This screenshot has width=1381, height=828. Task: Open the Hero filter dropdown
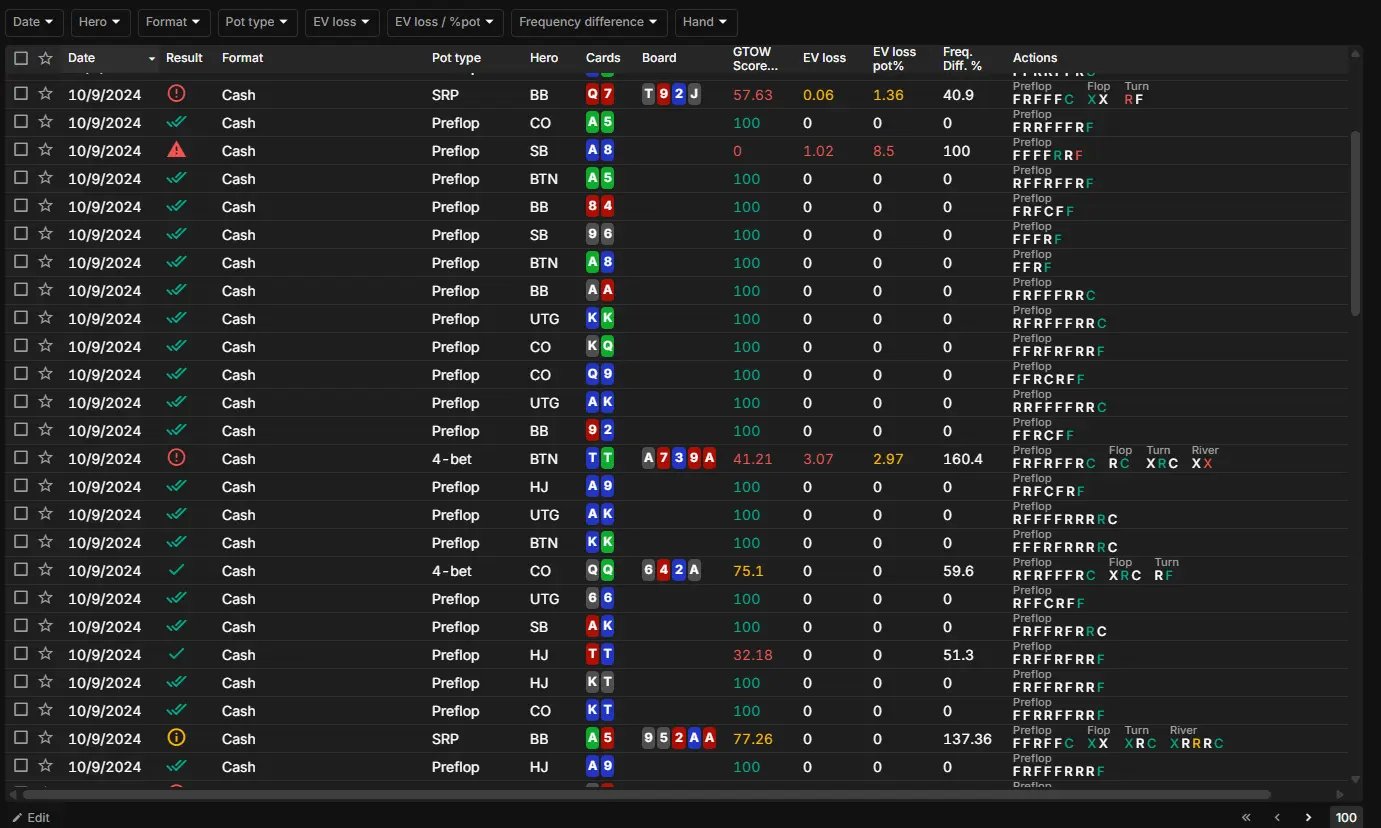(x=101, y=22)
